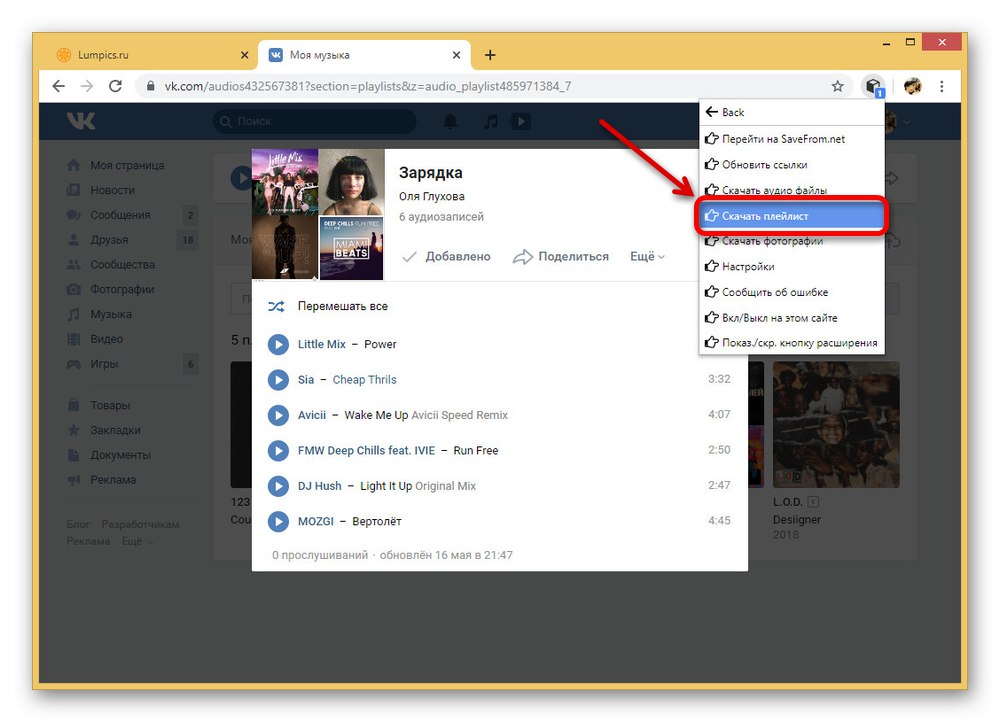Play DJ Hush – Light It Up

(278, 486)
